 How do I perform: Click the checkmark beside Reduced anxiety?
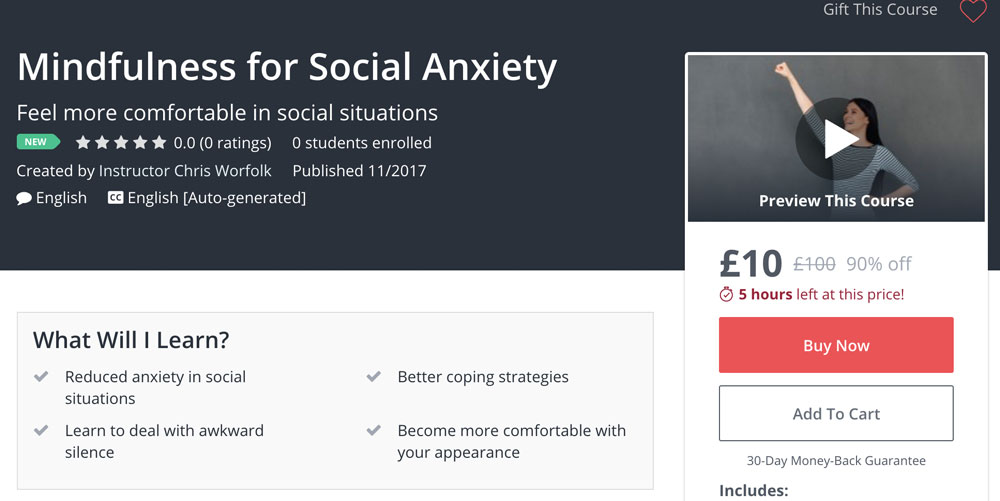click(x=42, y=377)
